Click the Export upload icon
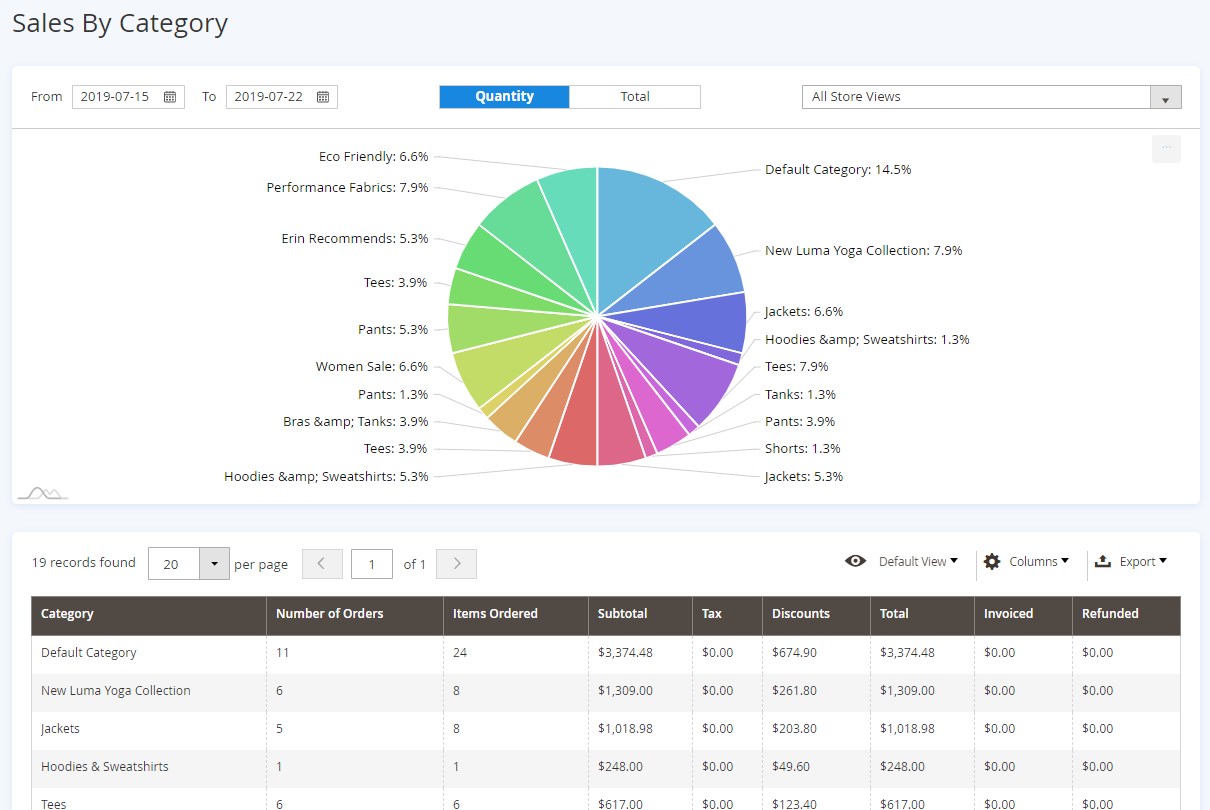 pyautogui.click(x=1103, y=562)
